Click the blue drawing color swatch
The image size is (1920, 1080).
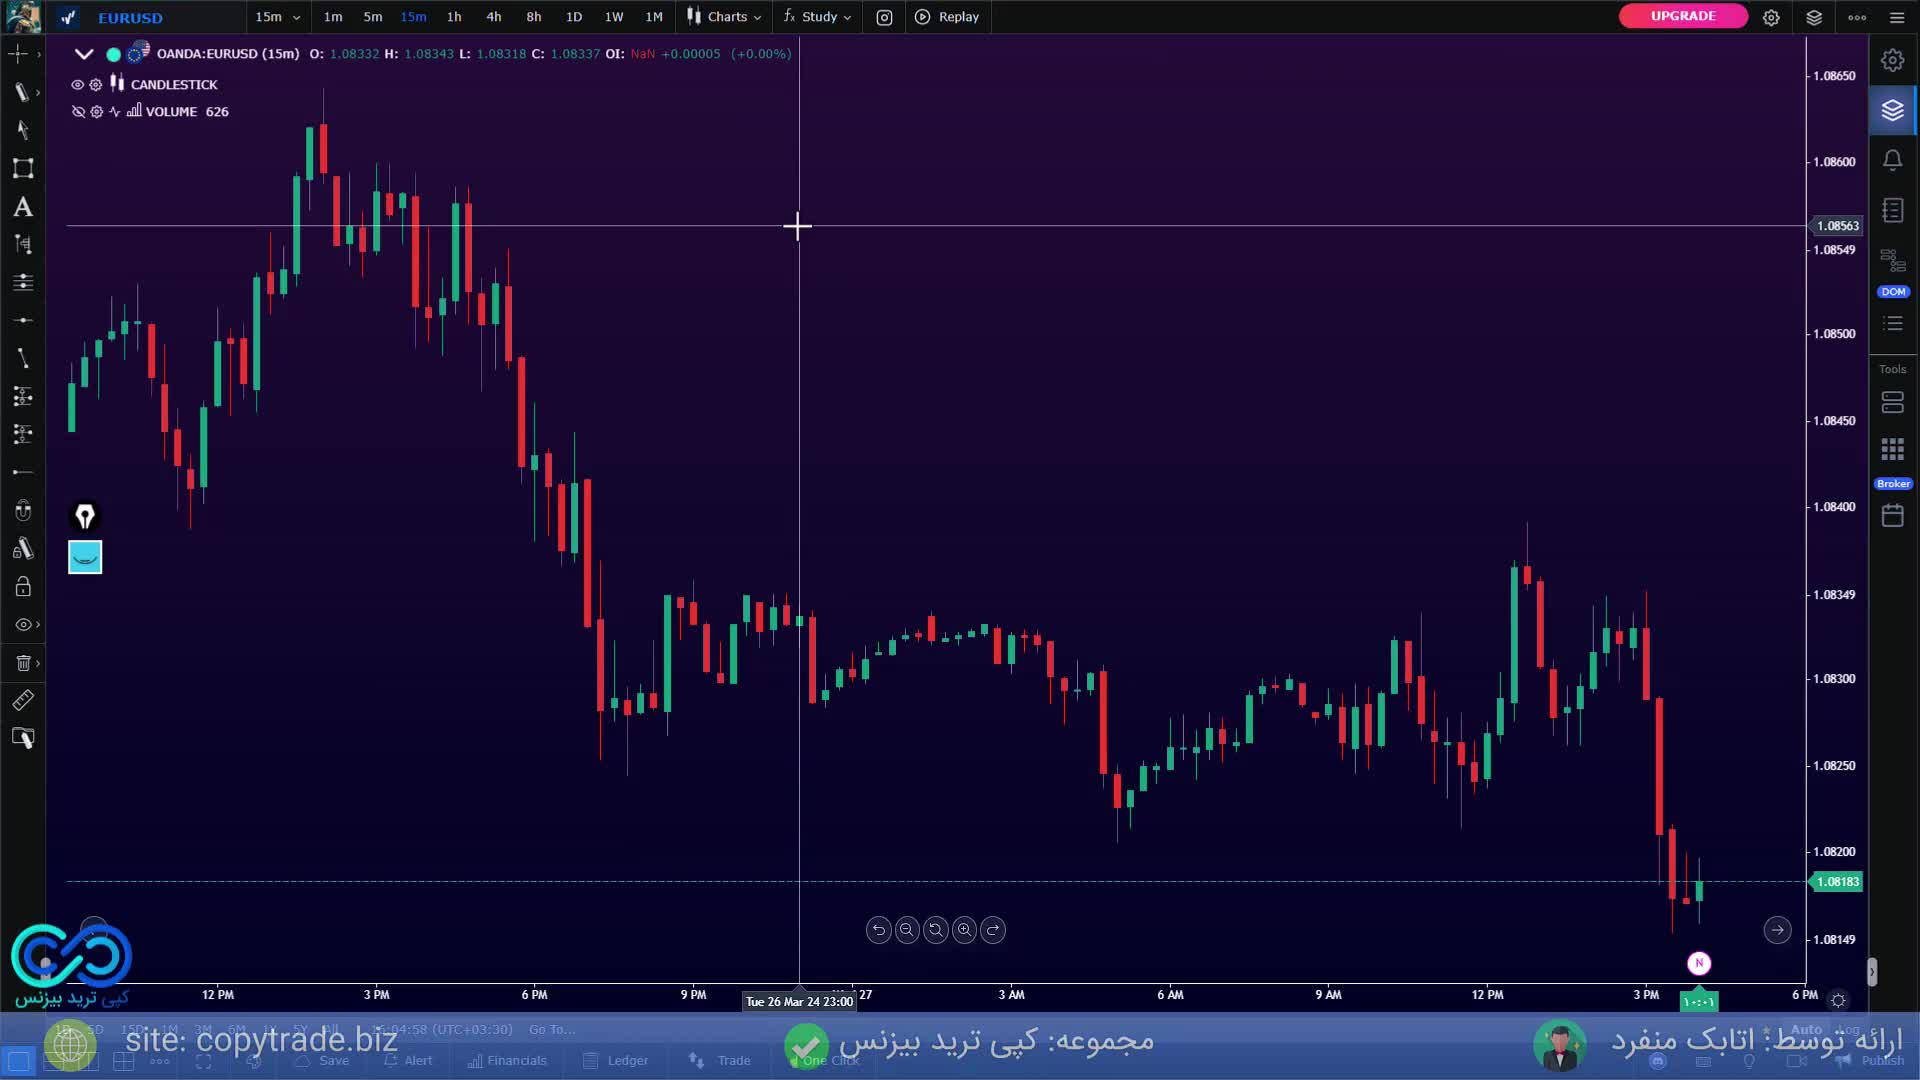coord(85,557)
